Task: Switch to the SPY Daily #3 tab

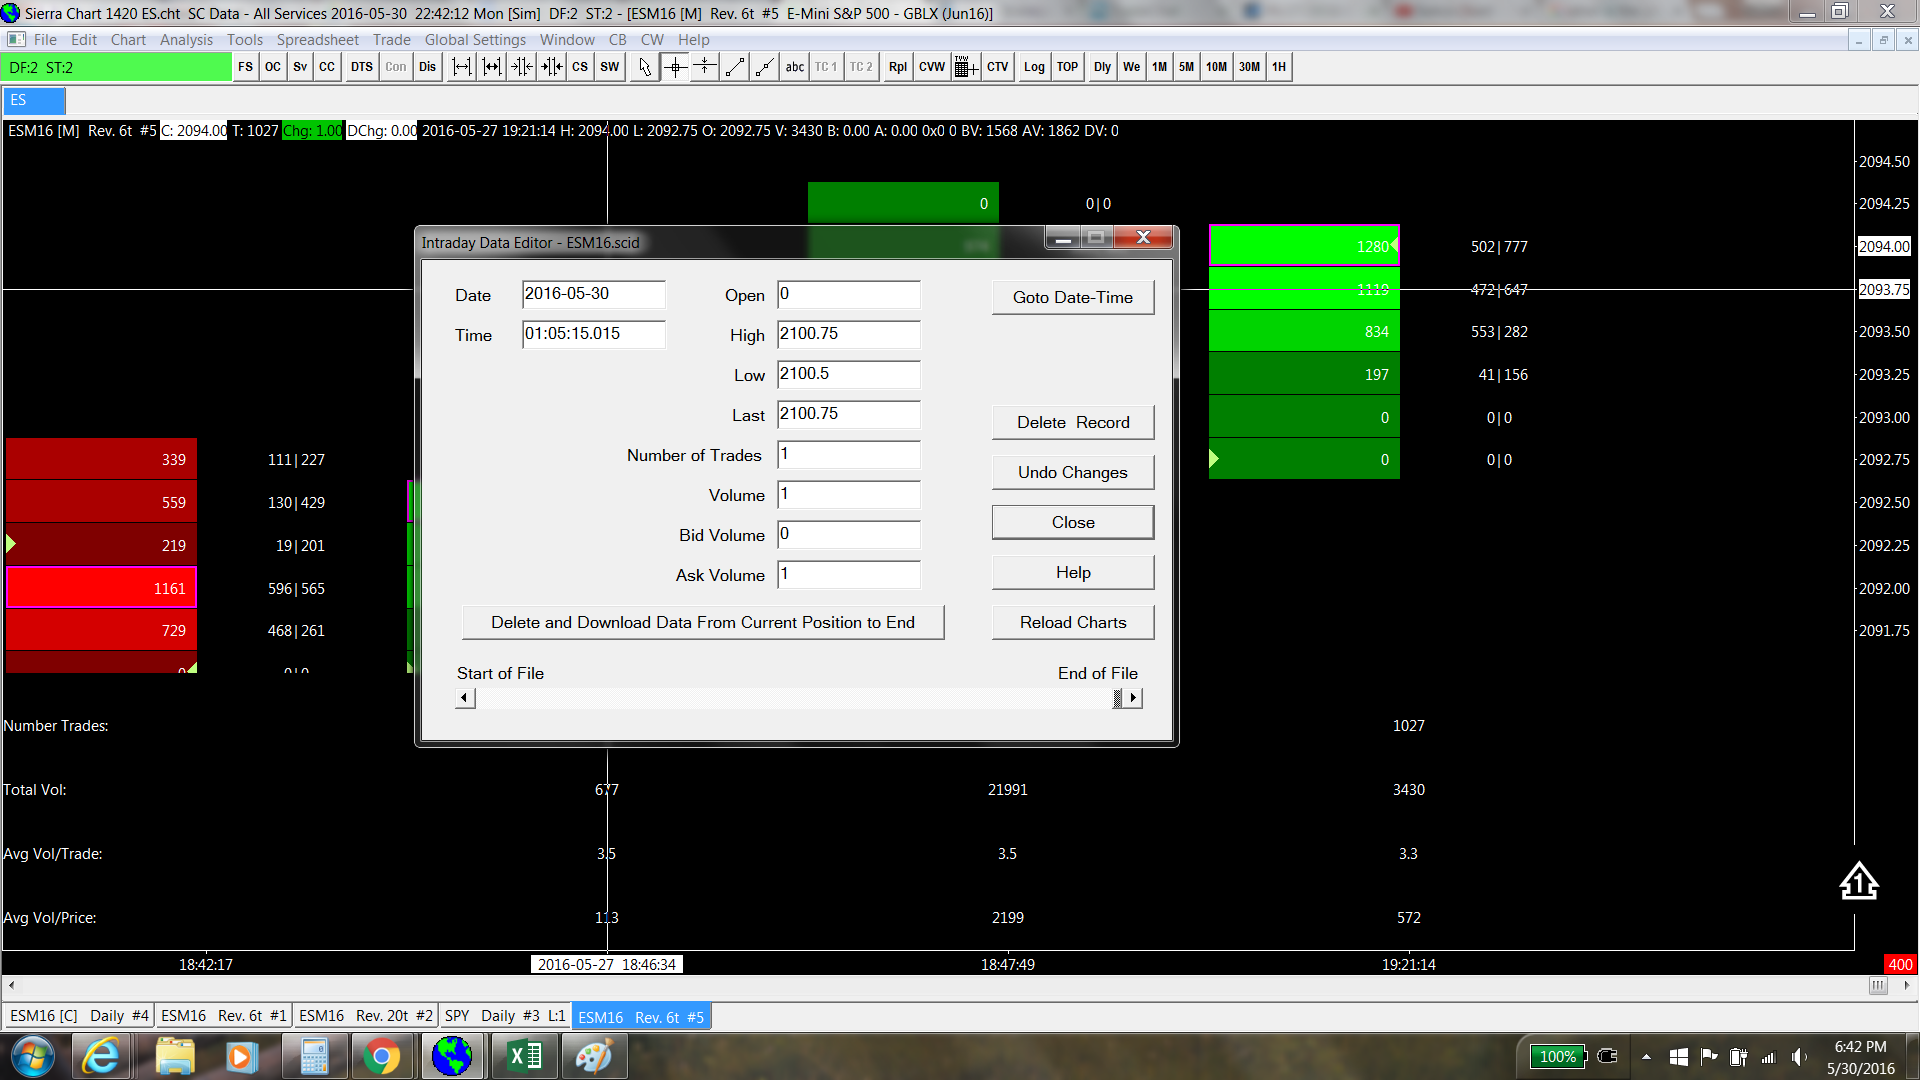Action: [504, 1016]
